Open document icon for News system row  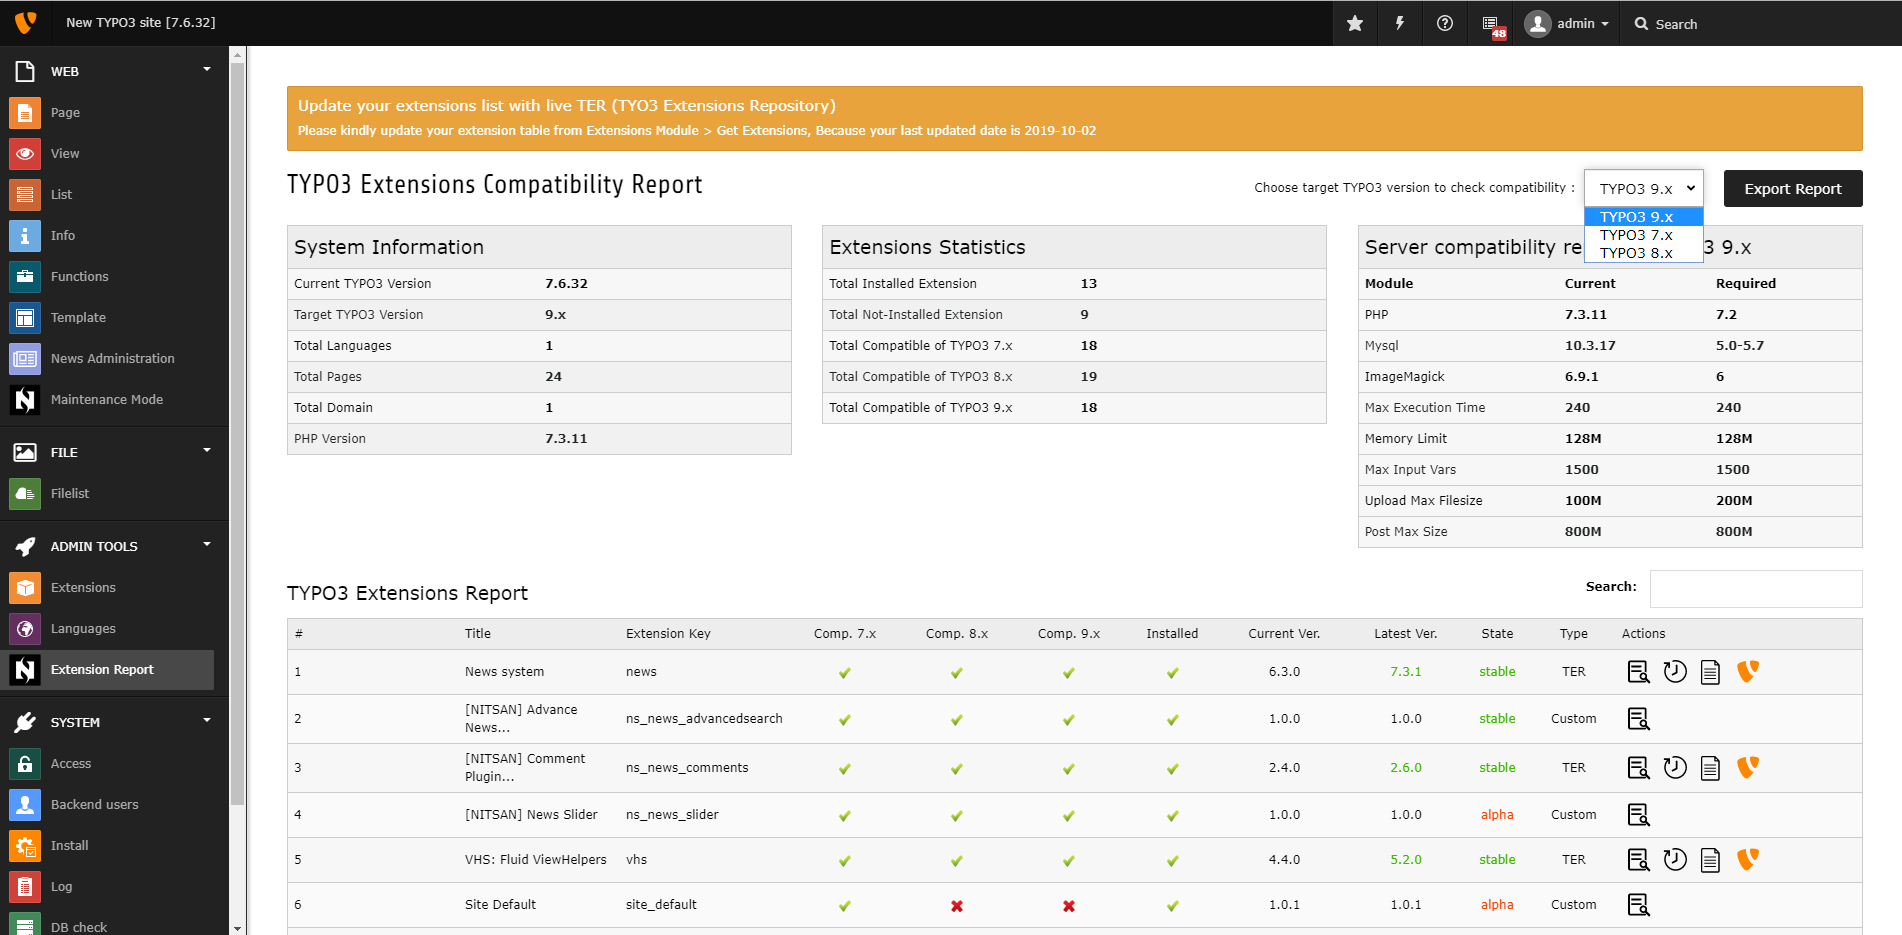(x=1711, y=672)
